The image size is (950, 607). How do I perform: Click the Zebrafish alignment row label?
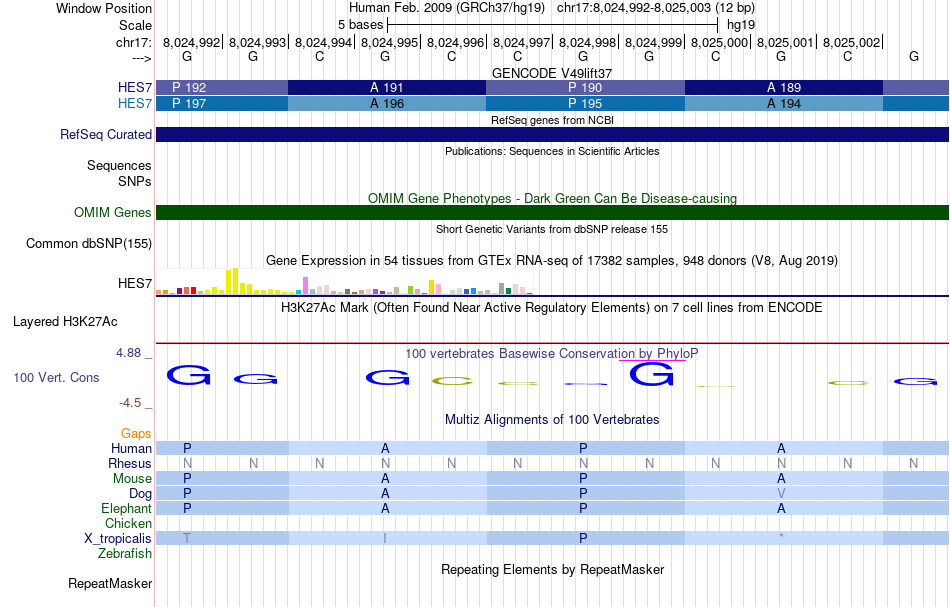[x=125, y=553]
